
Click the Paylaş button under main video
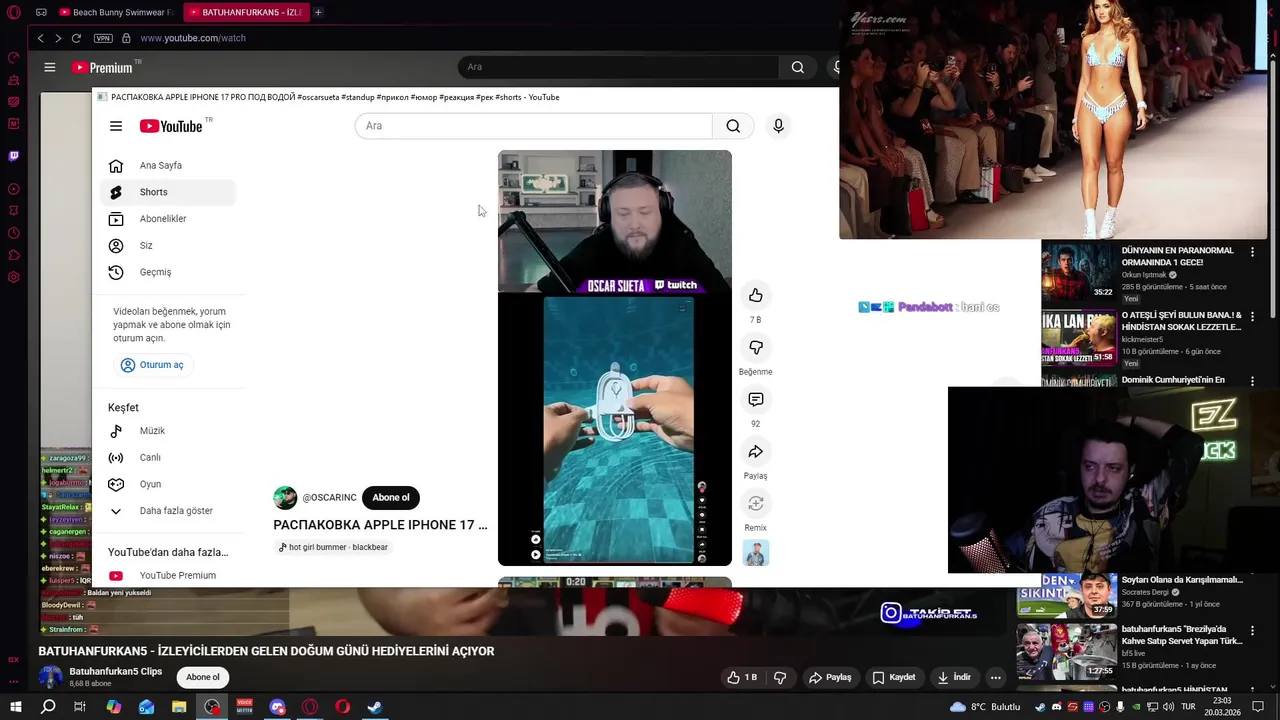[830, 677]
